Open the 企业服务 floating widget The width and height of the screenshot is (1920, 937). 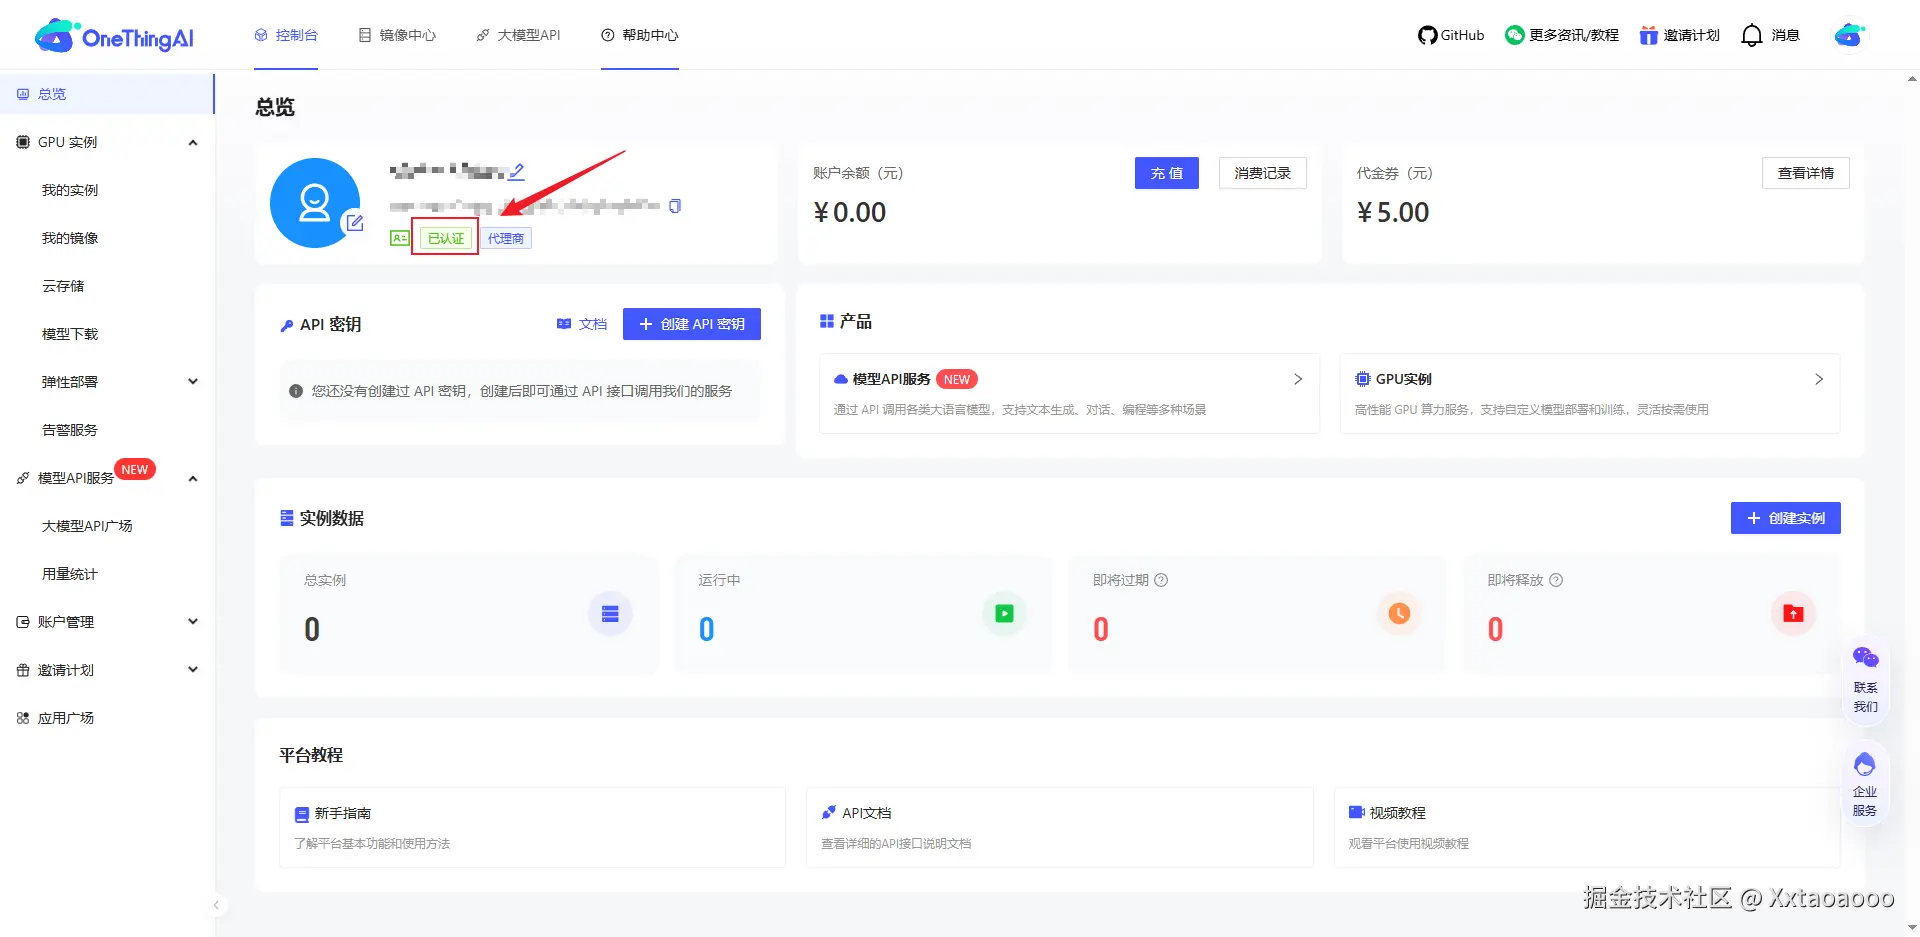click(1865, 785)
